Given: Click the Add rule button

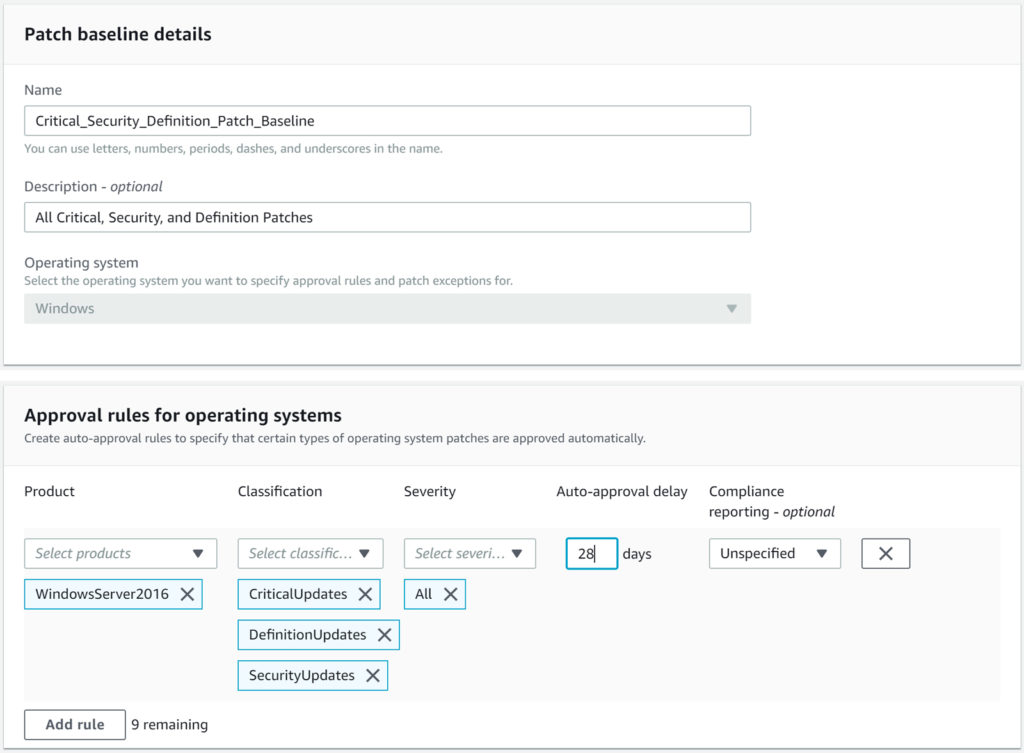Looking at the screenshot, I should (x=75, y=724).
